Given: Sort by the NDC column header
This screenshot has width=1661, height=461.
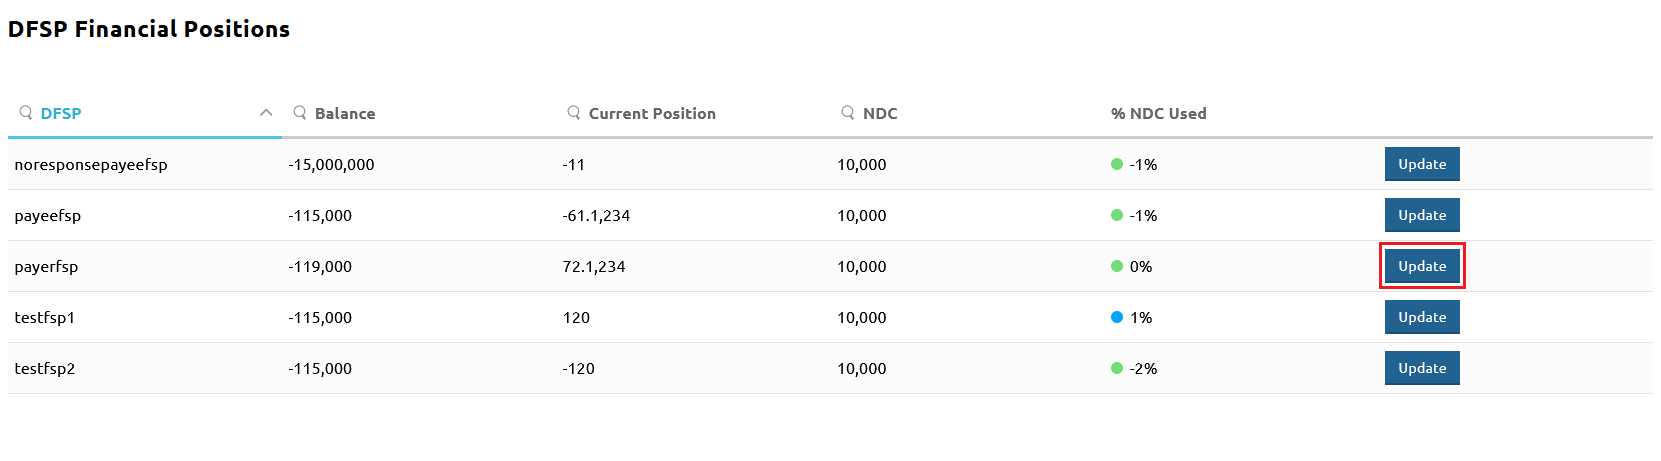Looking at the screenshot, I should (880, 114).
